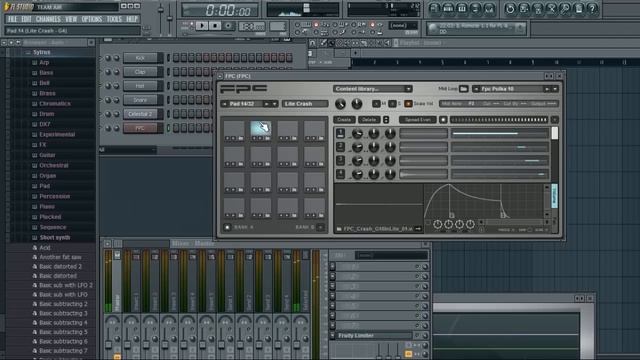Select the 'Another fat saw' preset

(x=60, y=257)
